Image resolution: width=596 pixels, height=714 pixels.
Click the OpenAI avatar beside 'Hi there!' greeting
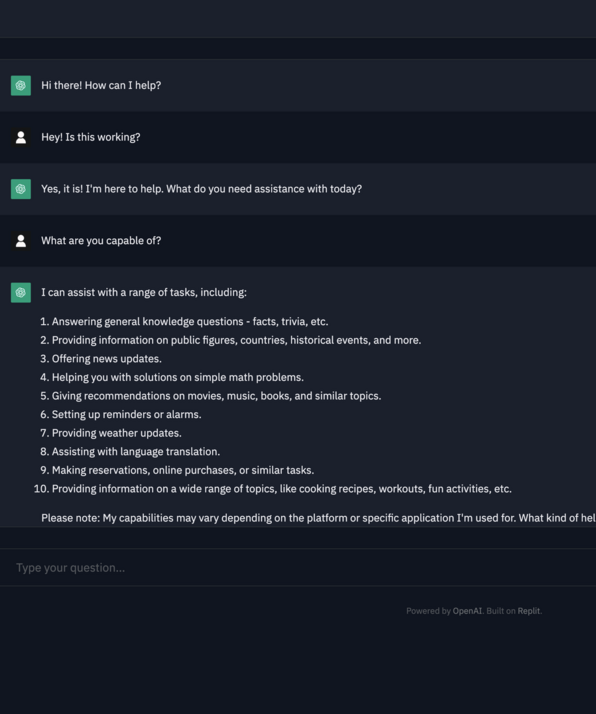click(21, 86)
